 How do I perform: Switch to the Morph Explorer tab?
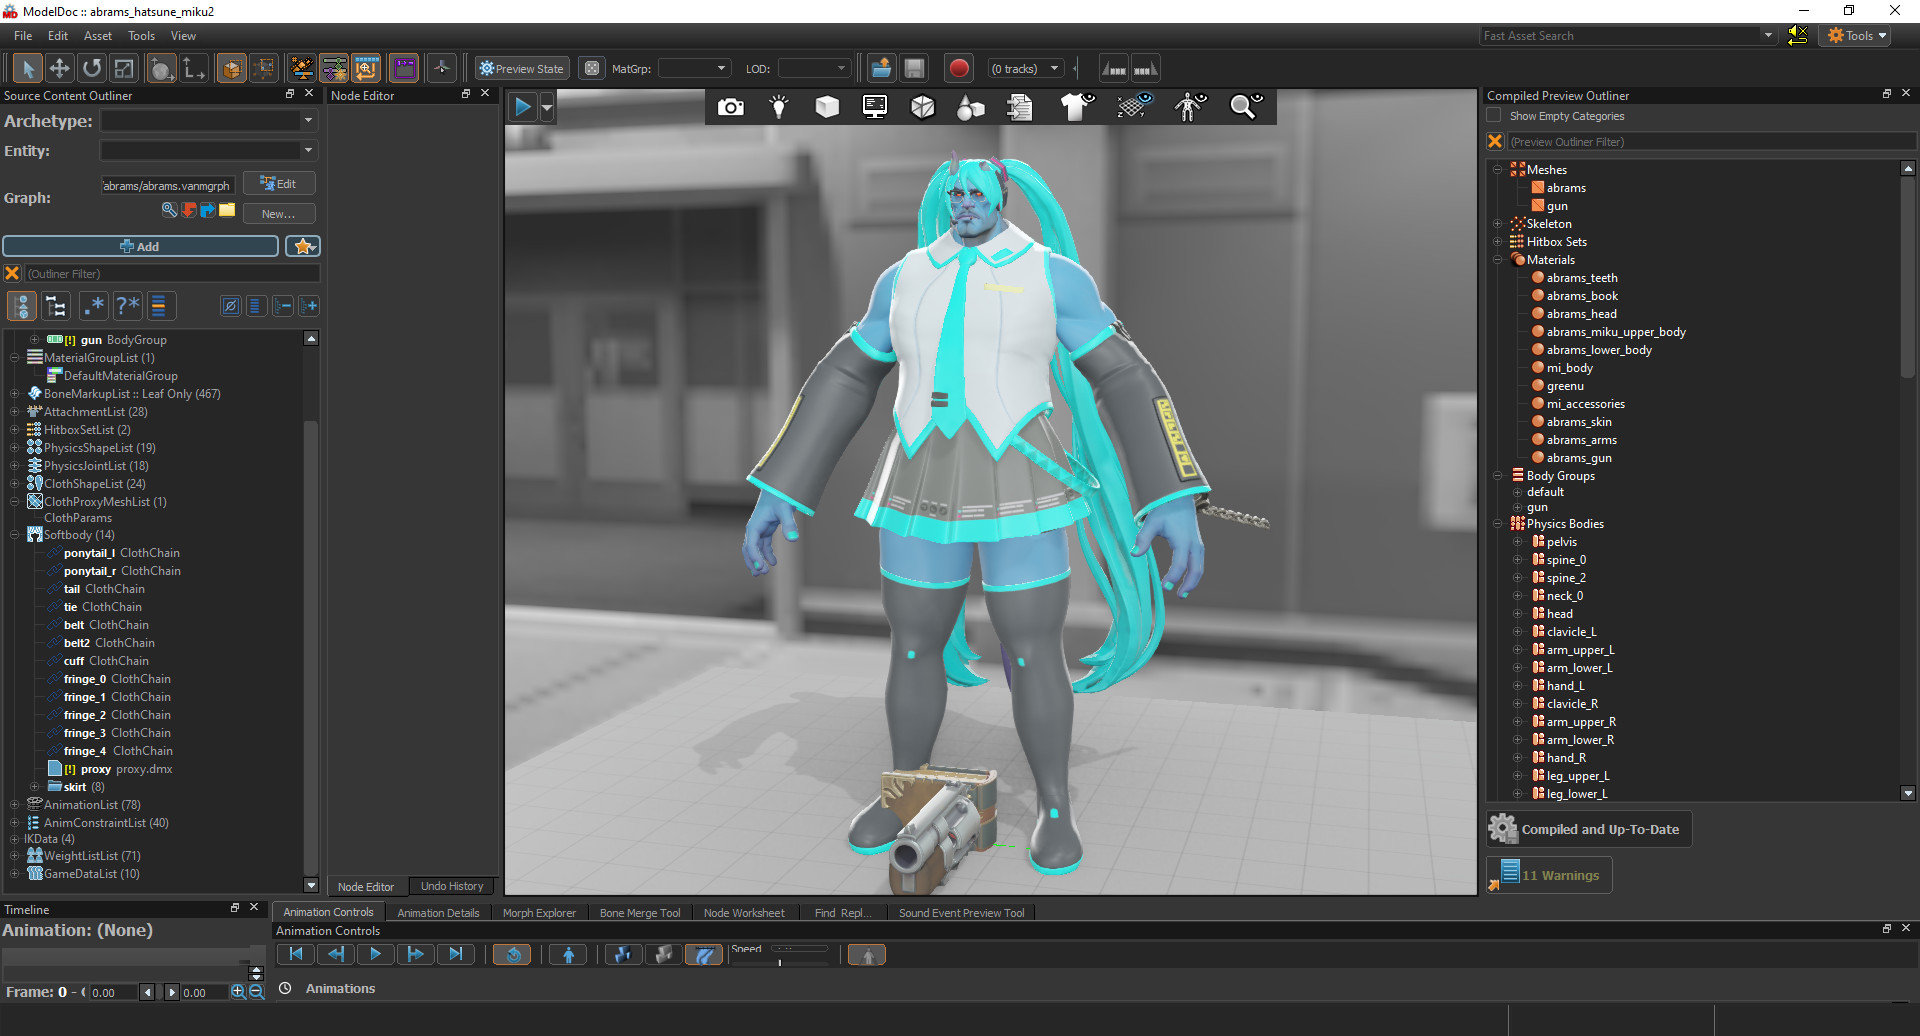[x=539, y=911]
